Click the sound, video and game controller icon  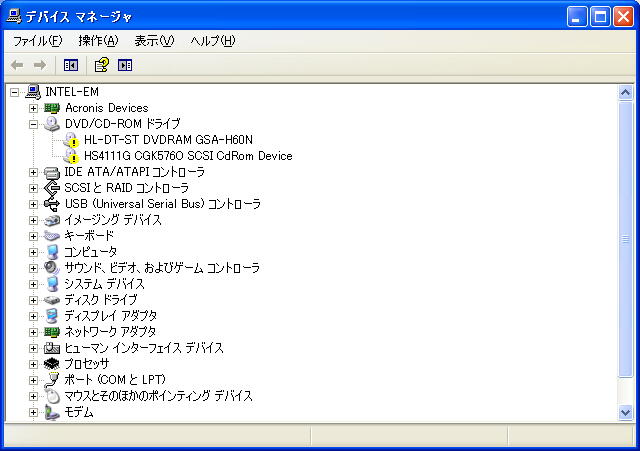point(52,268)
